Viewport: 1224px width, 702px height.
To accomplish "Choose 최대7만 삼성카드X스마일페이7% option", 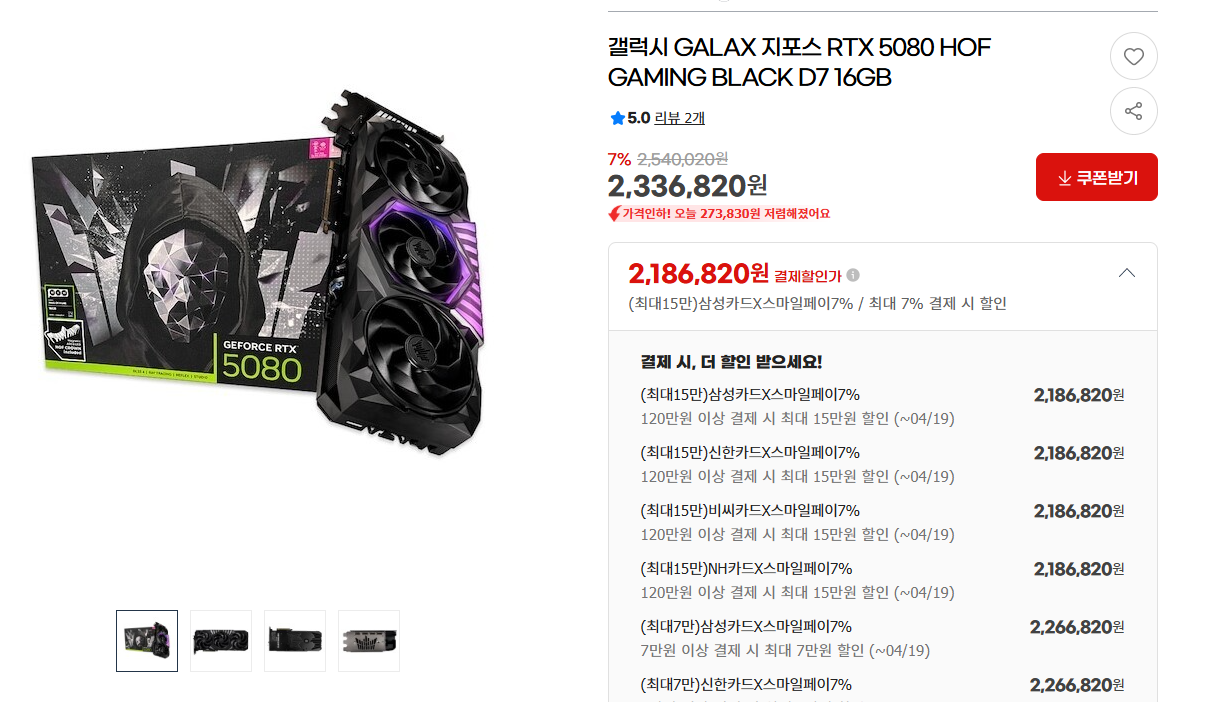I will pyautogui.click(x=883, y=638).
